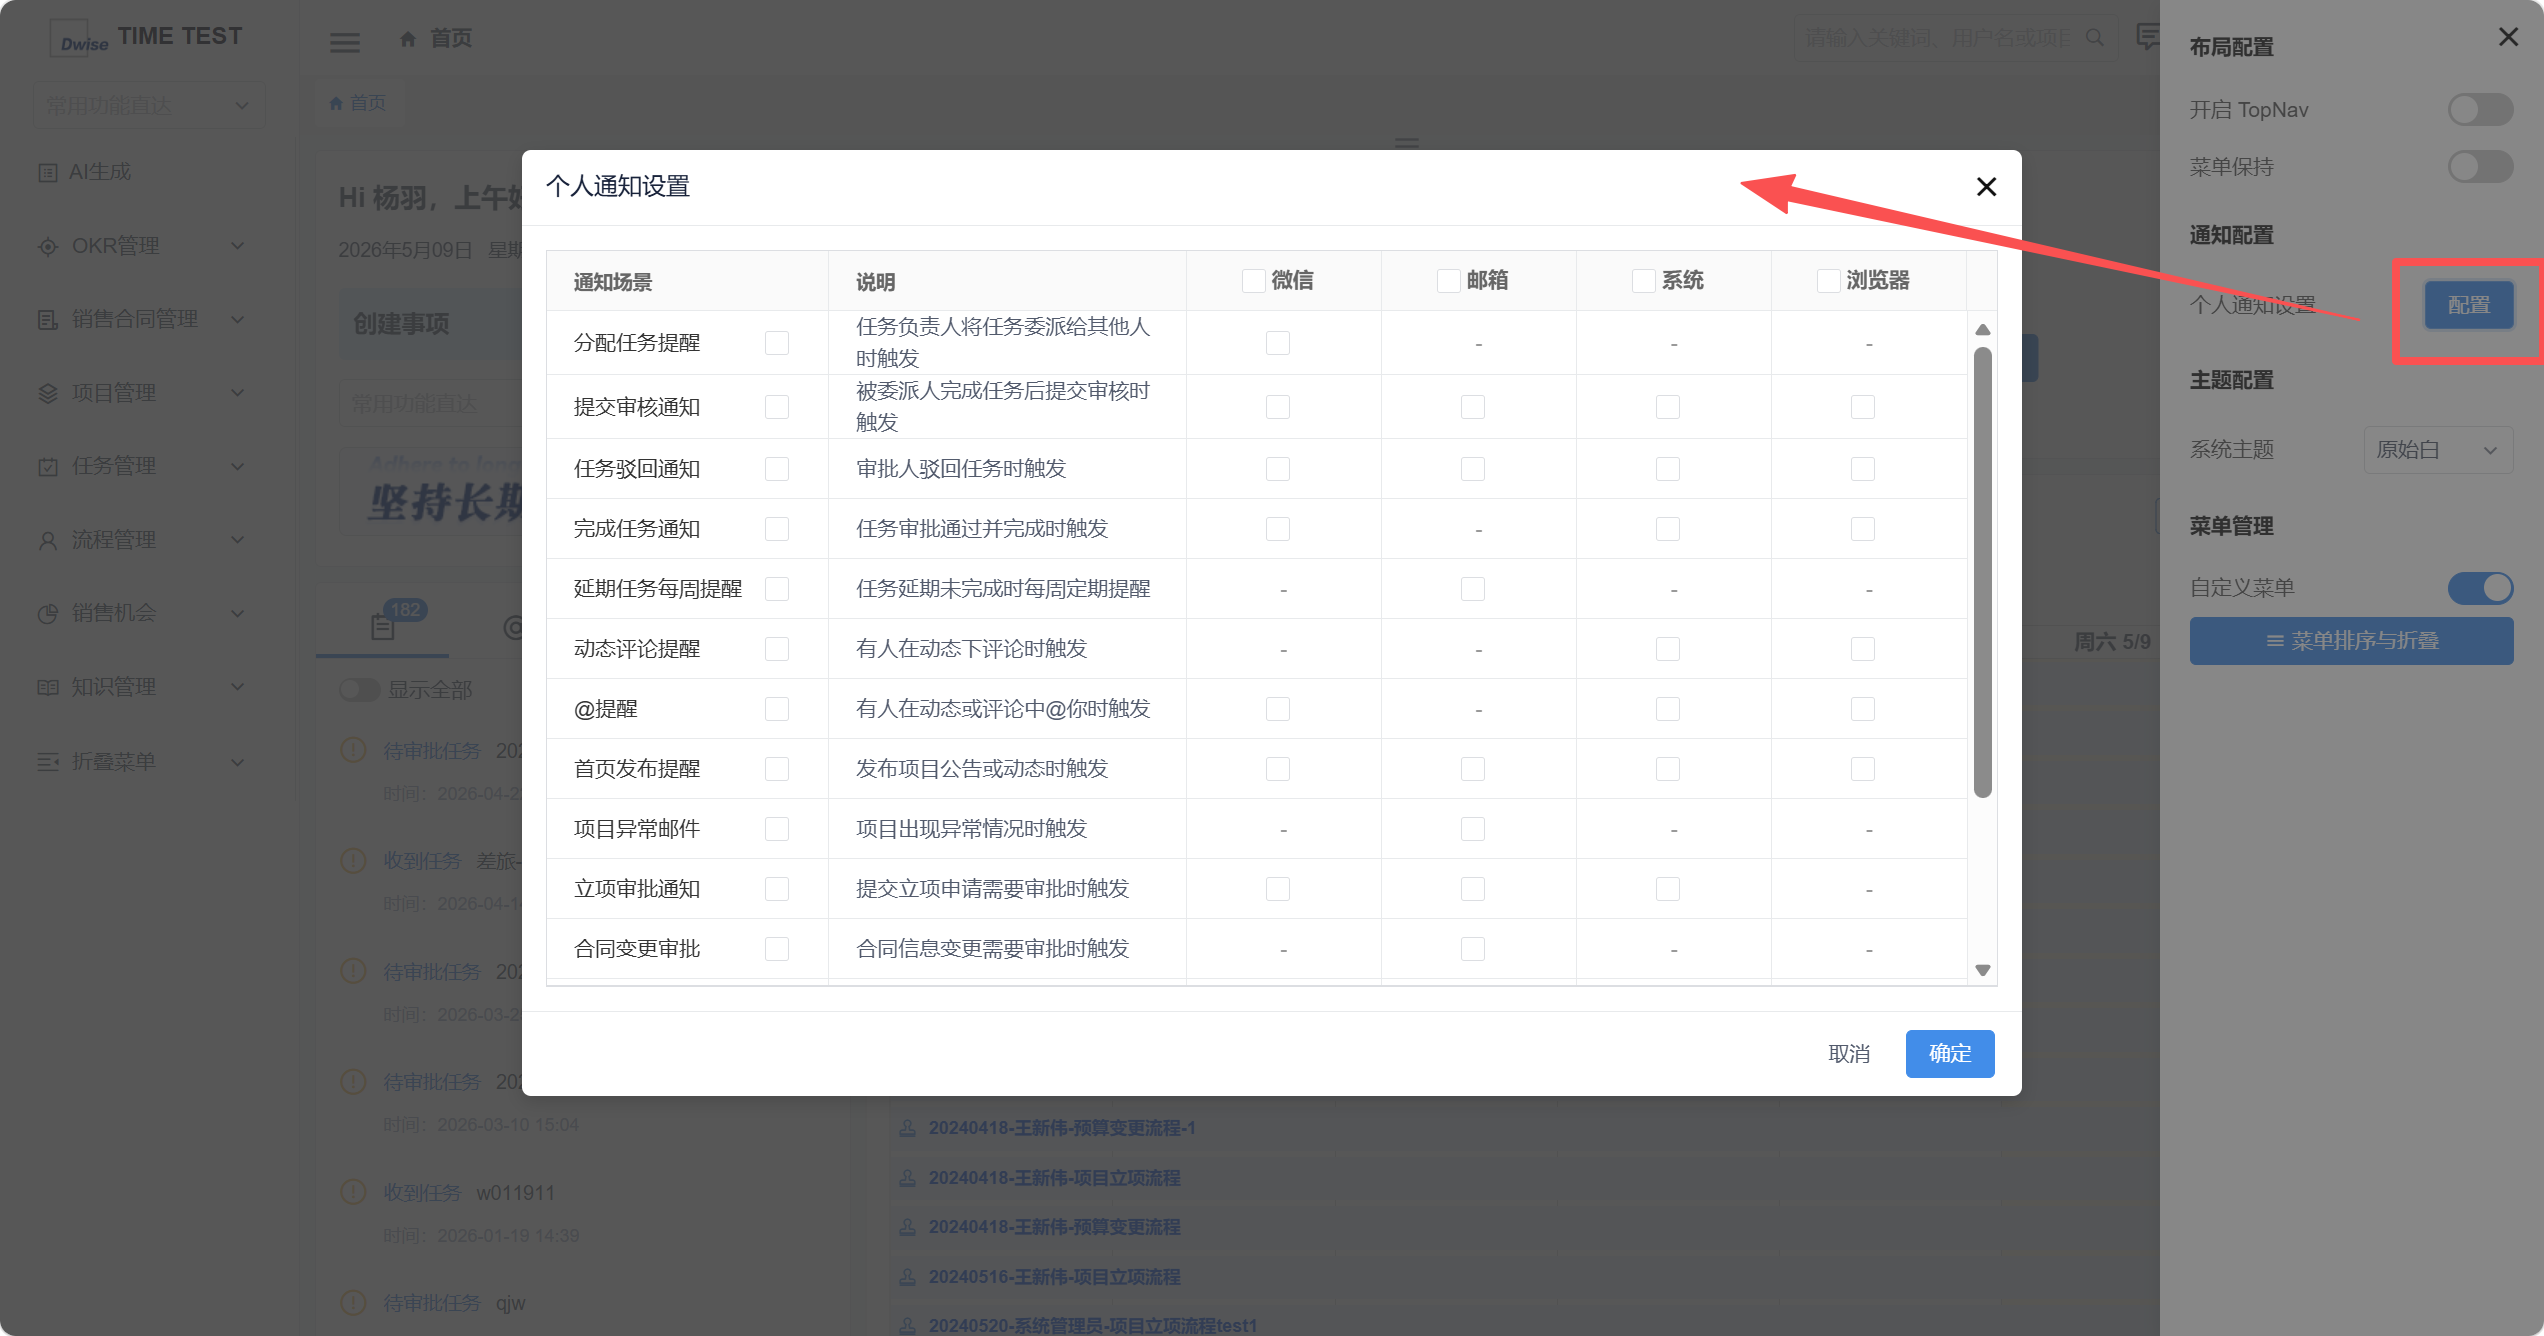Check 邮箱 checkbox for 延期任务每周提醒

[1473, 589]
